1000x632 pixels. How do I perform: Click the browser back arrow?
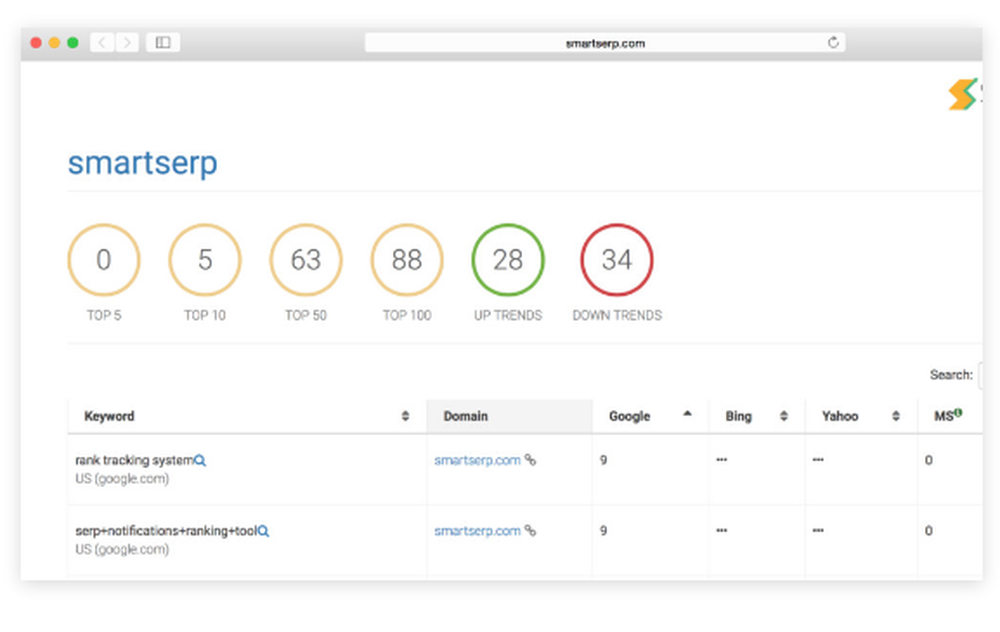(102, 43)
